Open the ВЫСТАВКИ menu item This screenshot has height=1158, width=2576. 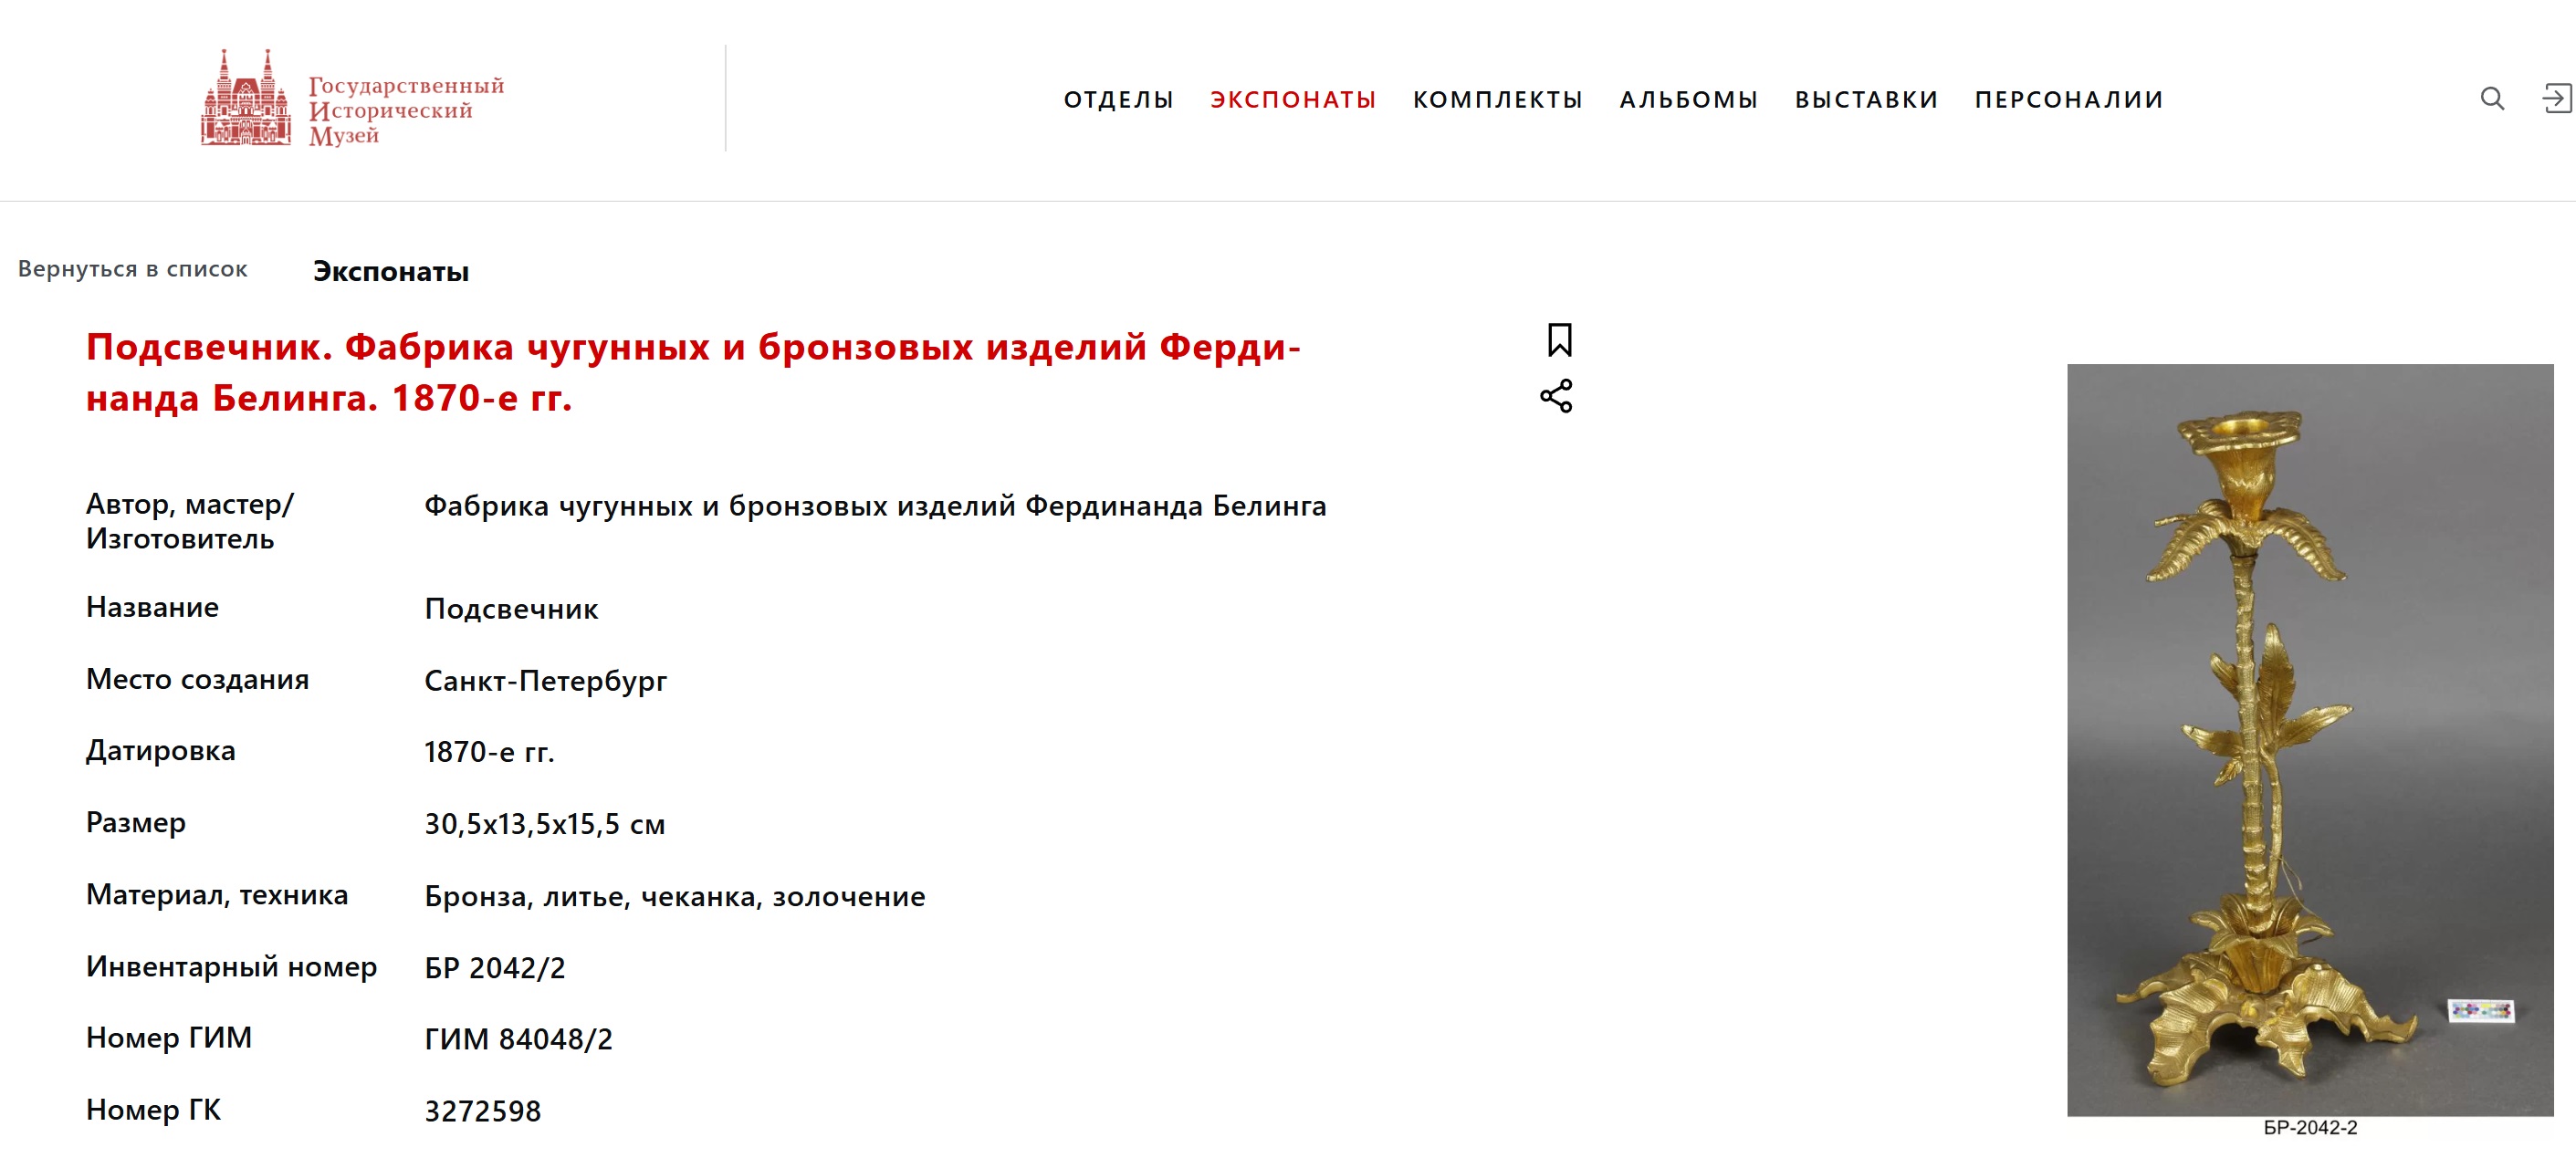tap(1866, 100)
